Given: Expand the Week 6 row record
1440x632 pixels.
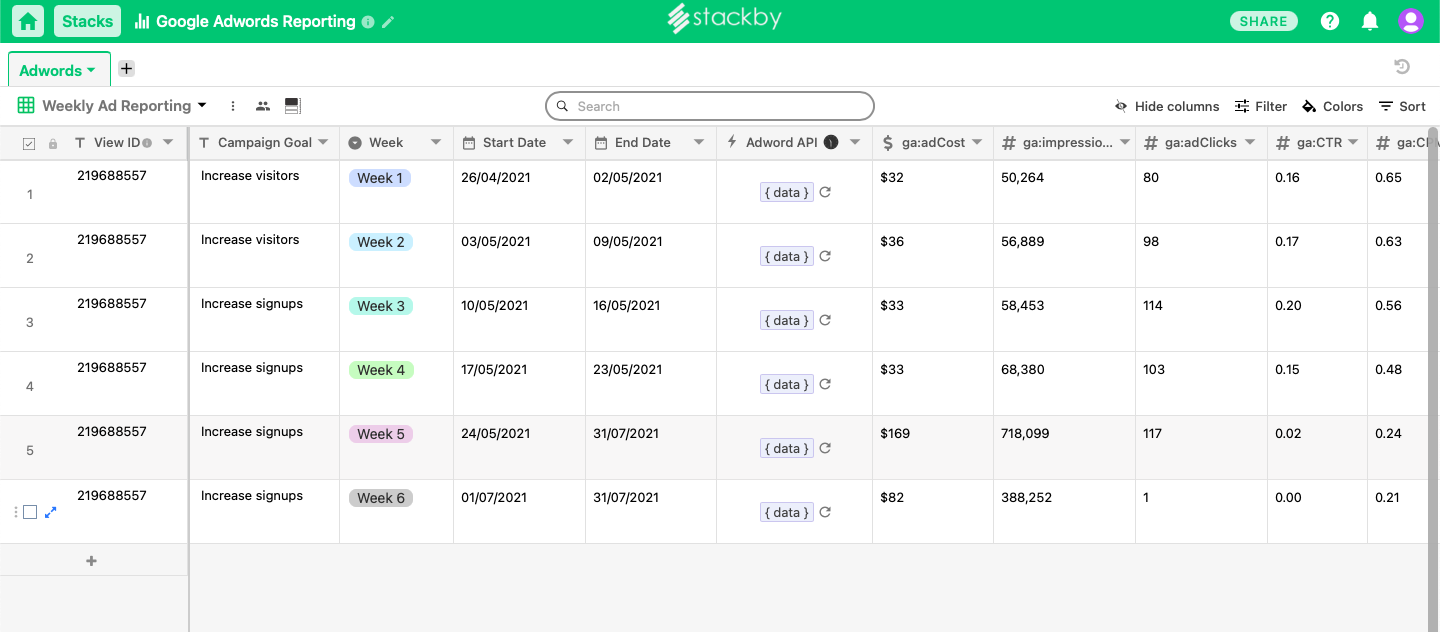Looking at the screenshot, I should click(51, 512).
